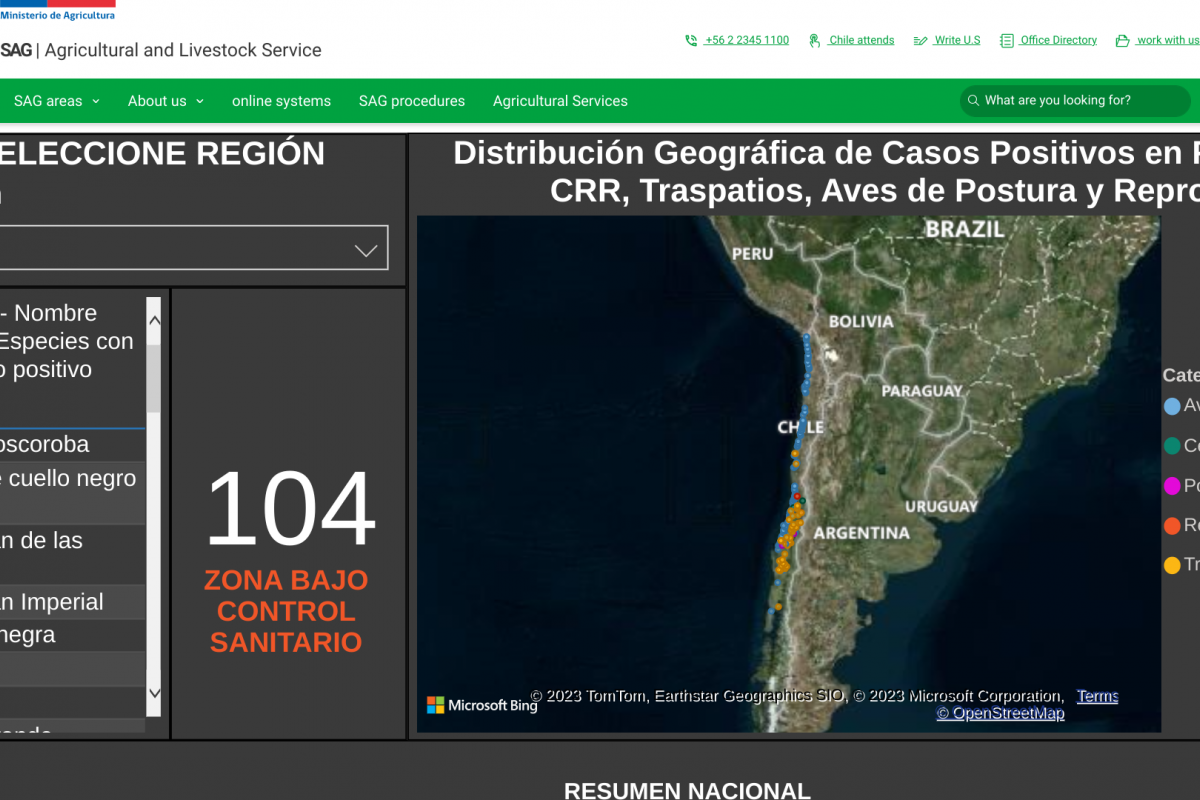Open the region selection dropdown chevron
Viewport: 1200px width, 800px height.
click(x=366, y=250)
